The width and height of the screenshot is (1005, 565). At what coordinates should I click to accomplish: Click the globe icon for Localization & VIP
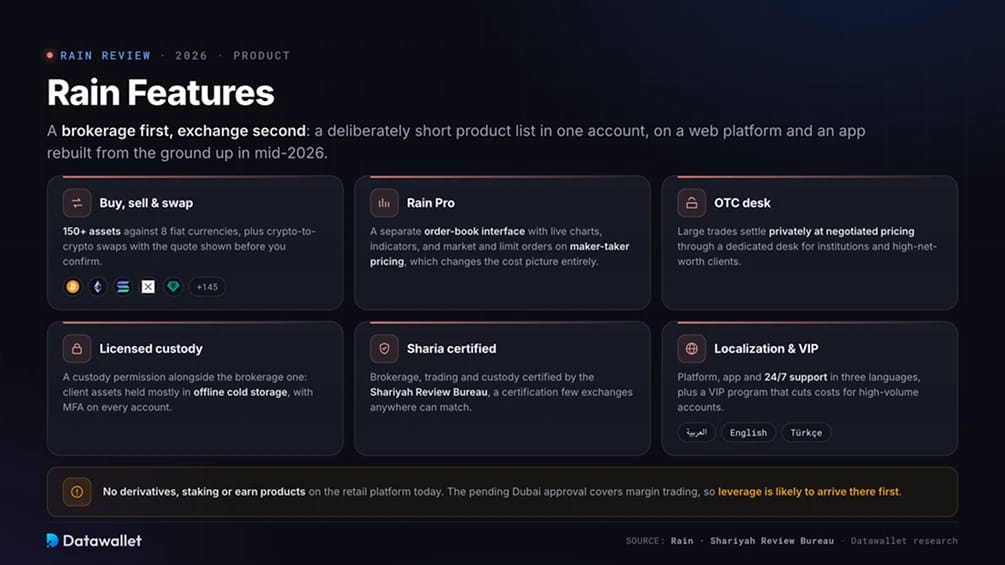[x=692, y=348]
